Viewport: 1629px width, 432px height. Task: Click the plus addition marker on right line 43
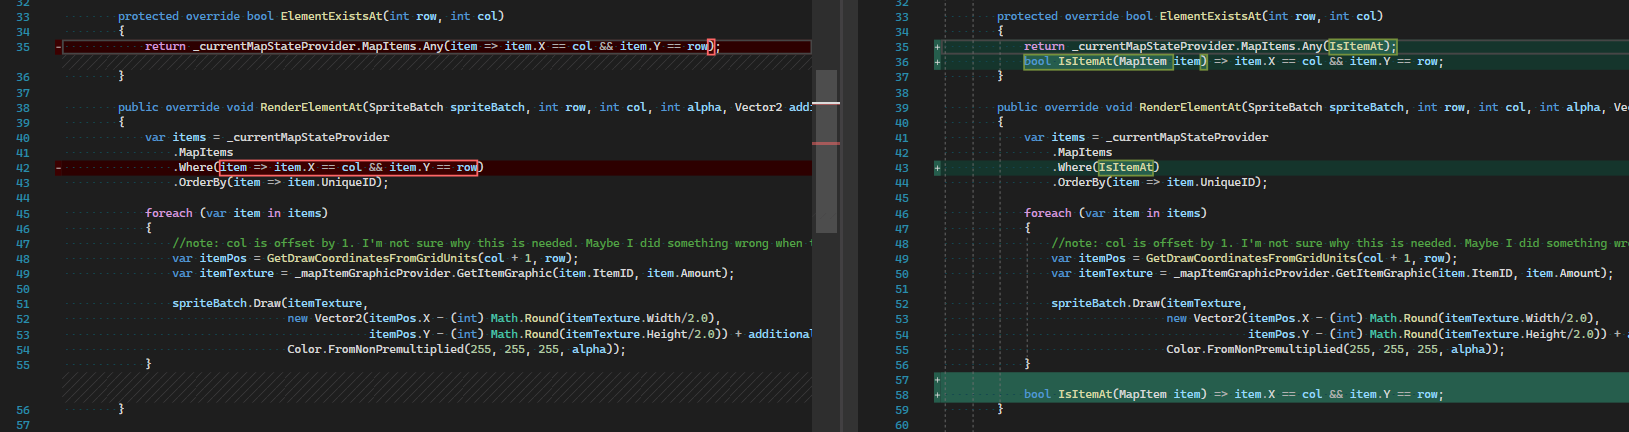pyautogui.click(x=937, y=168)
